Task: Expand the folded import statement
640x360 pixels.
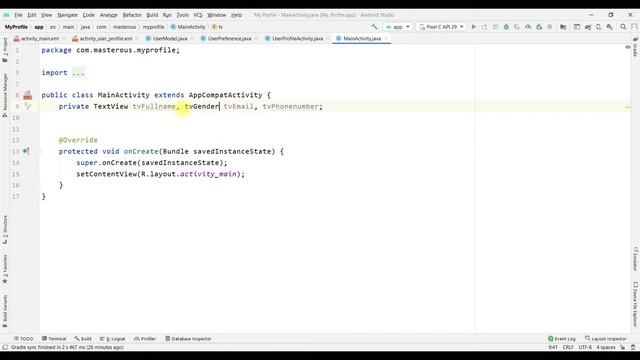Action: pyautogui.click(x=78, y=73)
